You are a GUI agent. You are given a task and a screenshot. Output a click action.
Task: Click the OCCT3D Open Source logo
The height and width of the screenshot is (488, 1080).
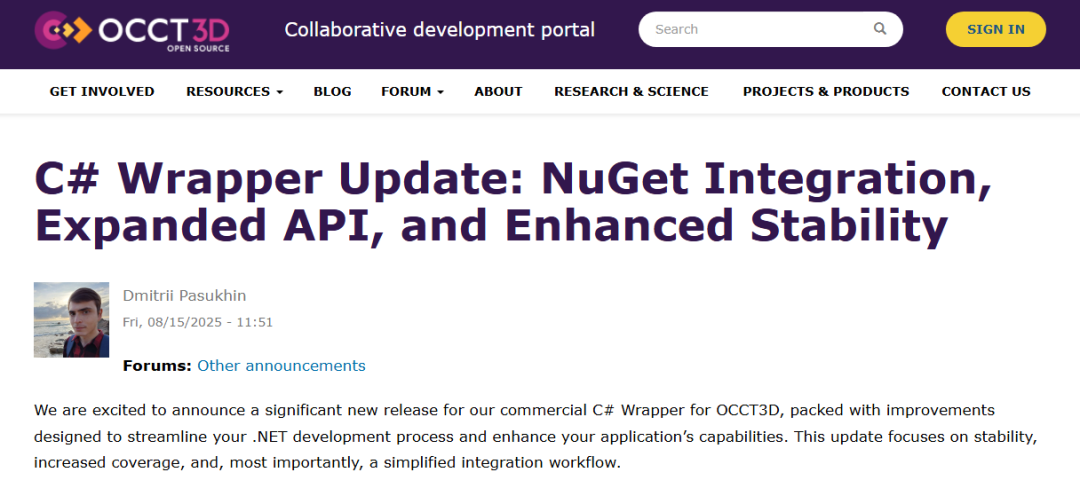[x=132, y=32]
